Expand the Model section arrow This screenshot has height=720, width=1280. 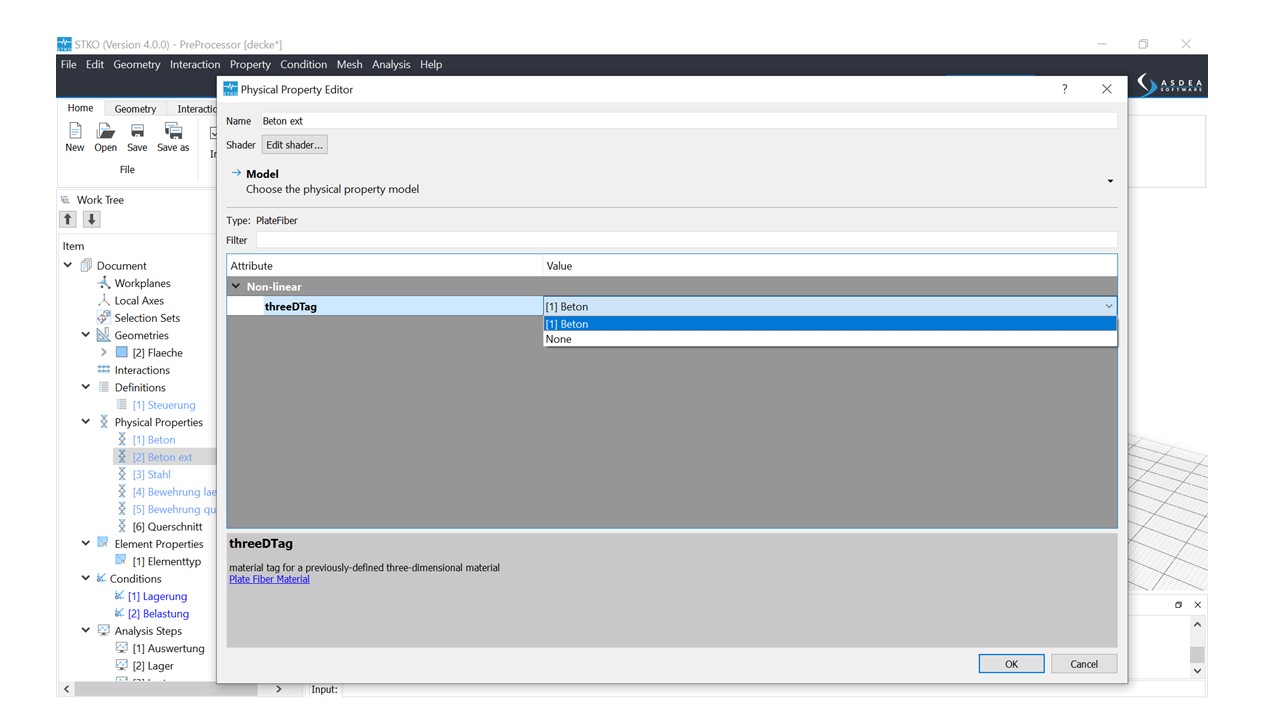[x=1110, y=181]
